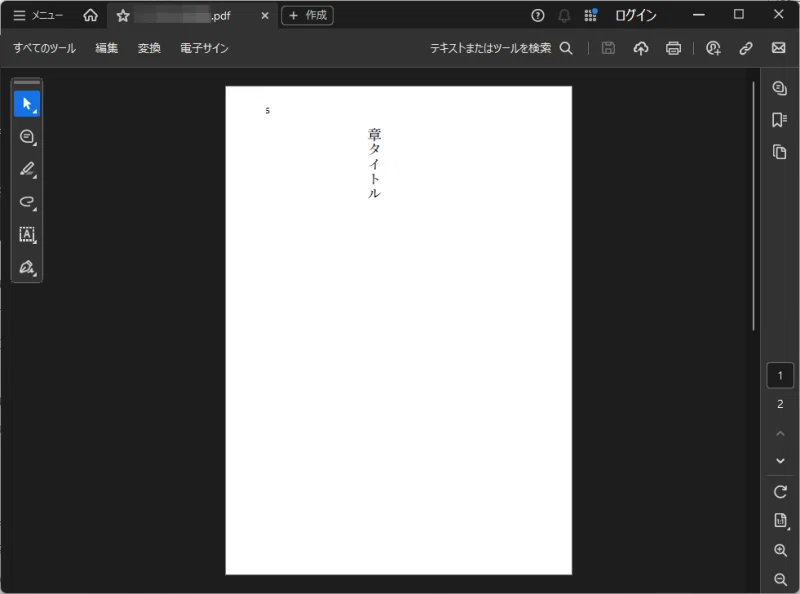Click the テキストまたはツールを検索 search field
Screen dimensions: 800x594
(x=490, y=48)
